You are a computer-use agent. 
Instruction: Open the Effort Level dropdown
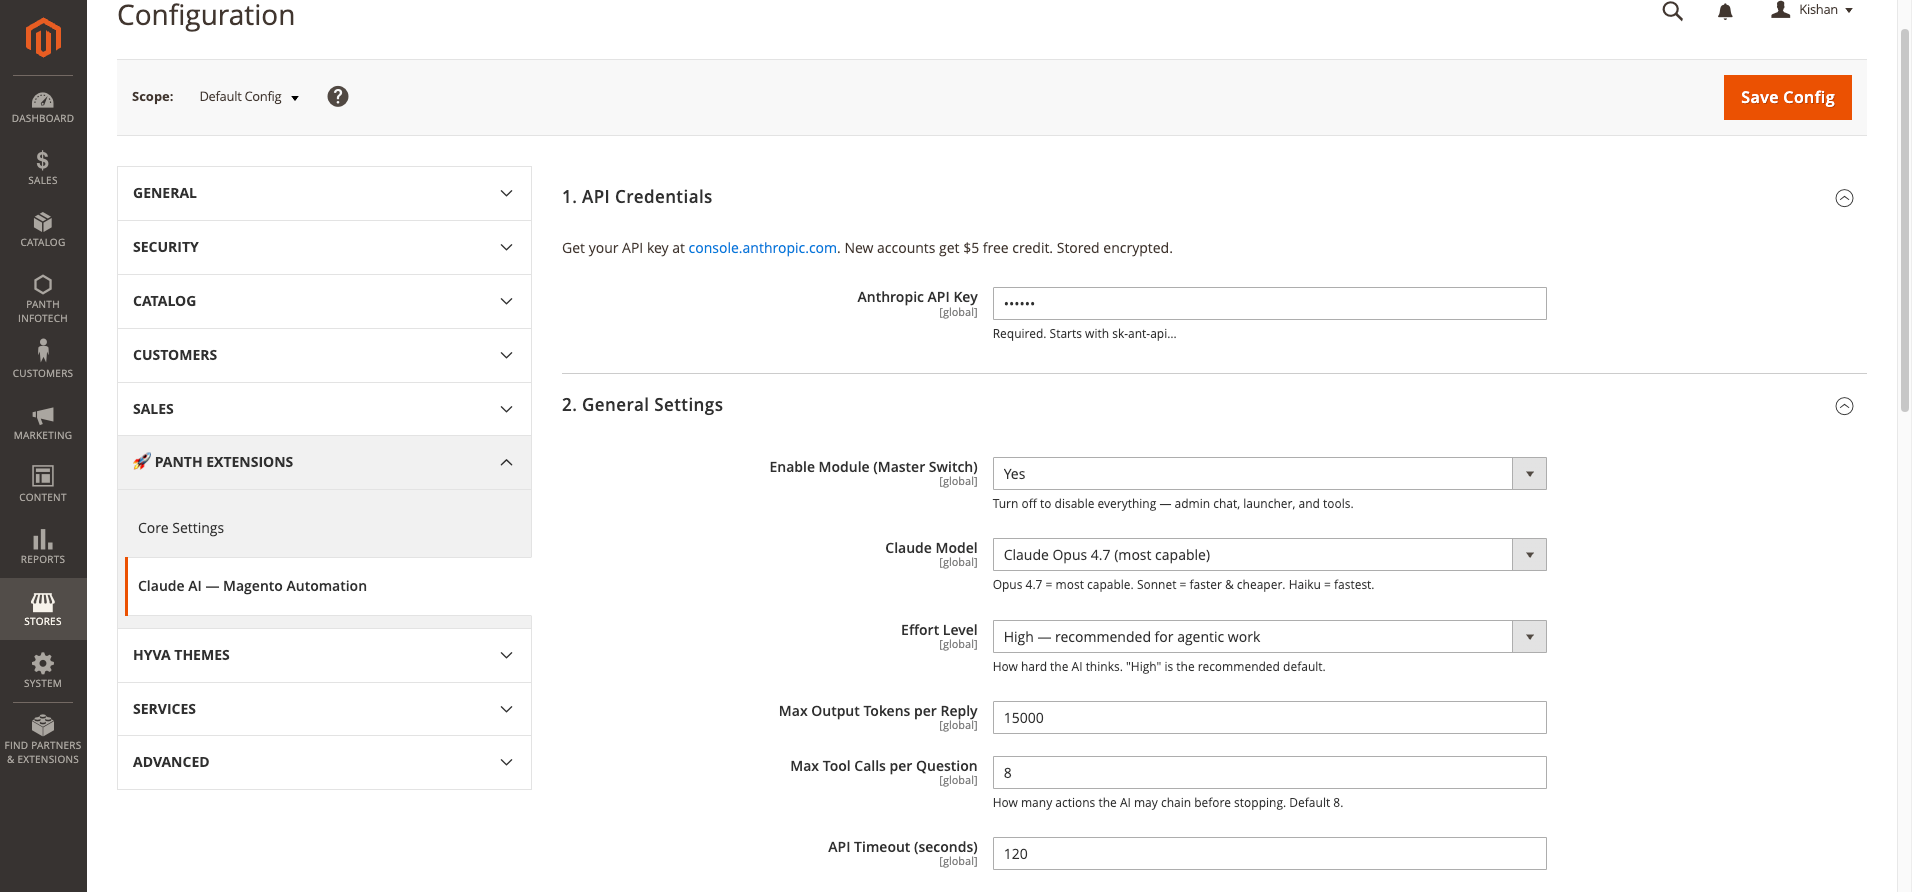pyautogui.click(x=1269, y=636)
